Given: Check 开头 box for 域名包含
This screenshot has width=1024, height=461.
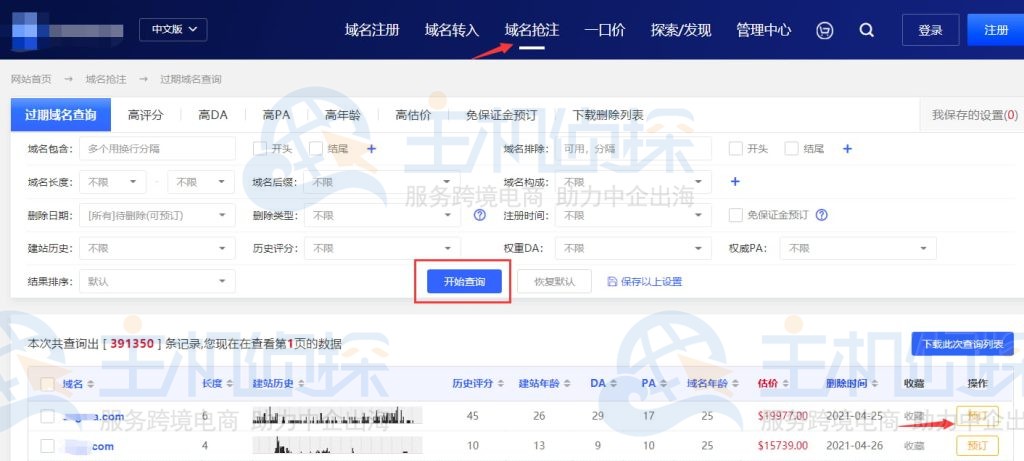Looking at the screenshot, I should coord(260,149).
